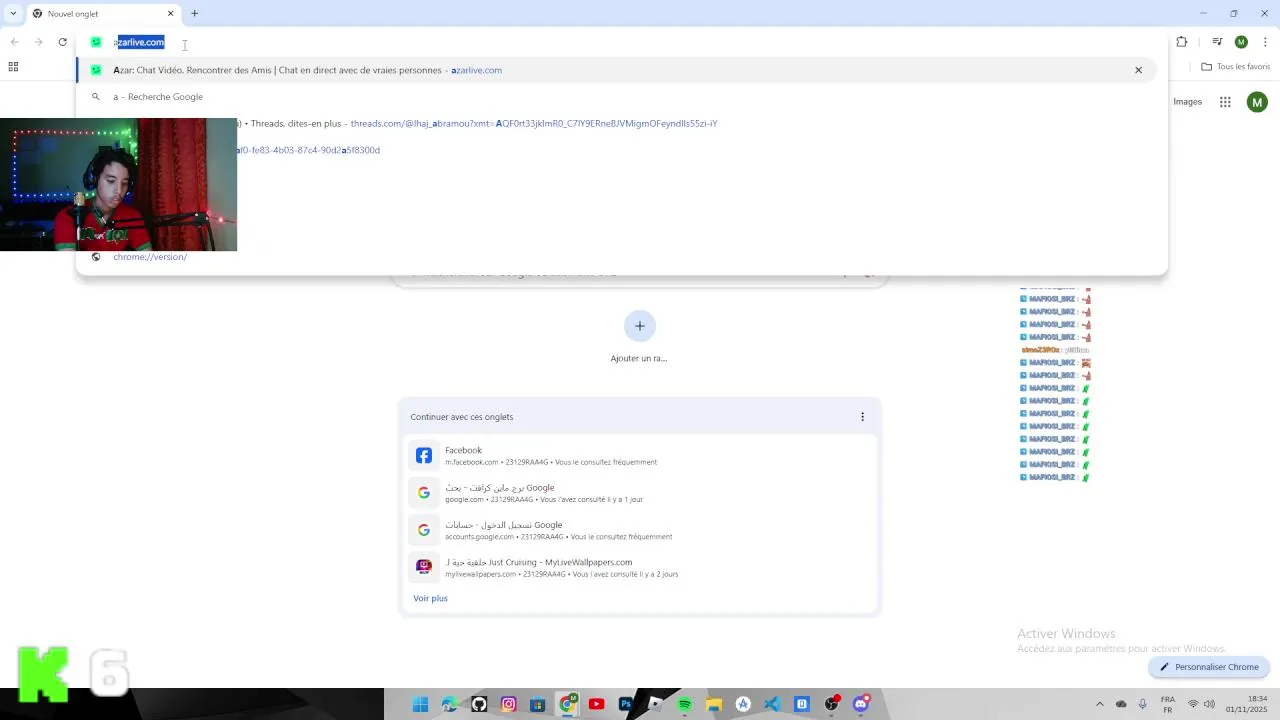This screenshot has height=720, width=1280.
Task: Open the Wi-Fi network tray icon
Action: pyautogui.click(x=1193, y=704)
